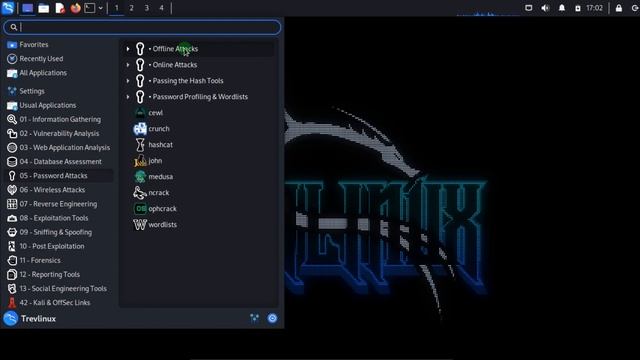Select 05 - Password Attacks
This screenshot has width=640, height=360.
point(59,176)
